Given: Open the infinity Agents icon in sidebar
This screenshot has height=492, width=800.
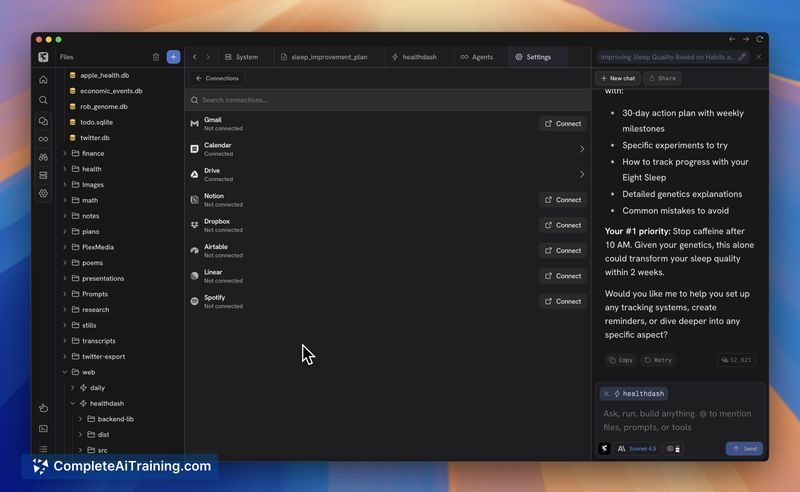Looking at the screenshot, I should [43, 139].
